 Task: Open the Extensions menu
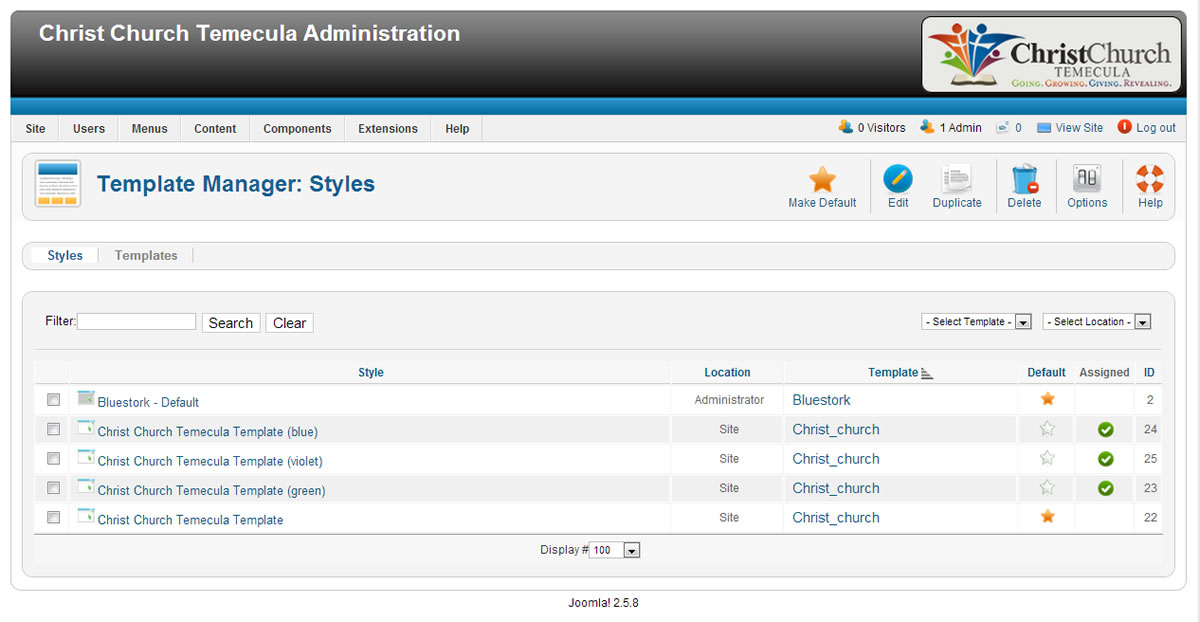(x=388, y=129)
